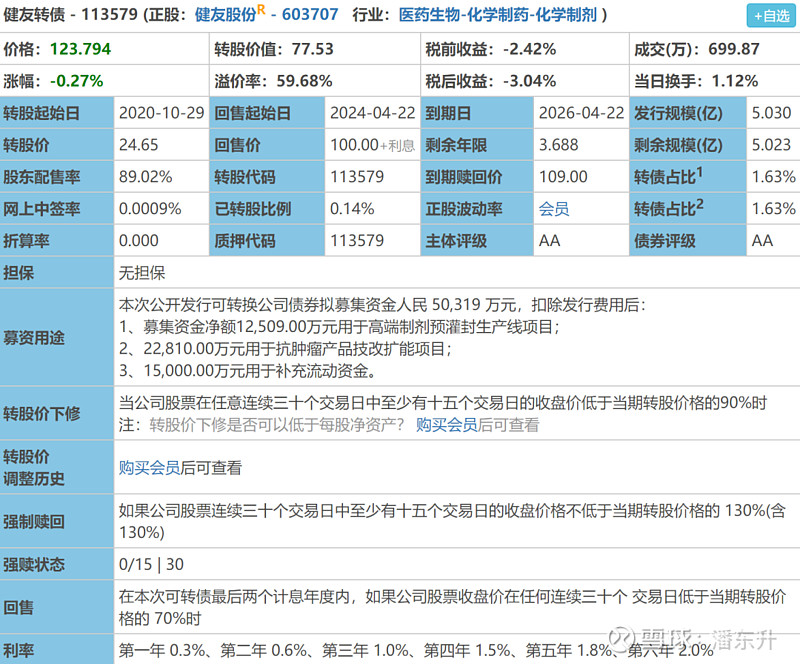800x664 pixels.
Task: Click 购买会员 link in 转股价调整历史 row
Action: coord(149,468)
